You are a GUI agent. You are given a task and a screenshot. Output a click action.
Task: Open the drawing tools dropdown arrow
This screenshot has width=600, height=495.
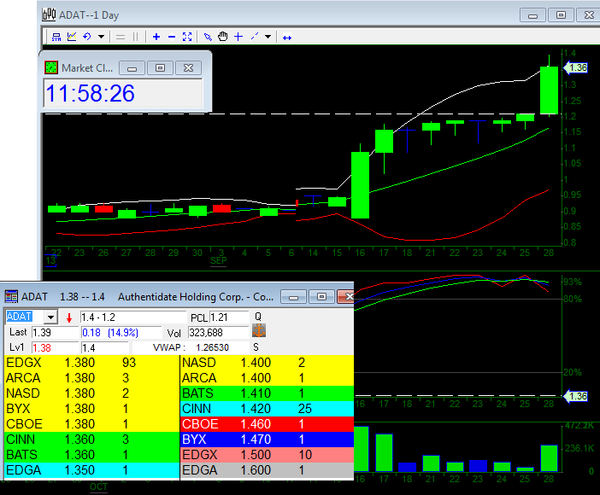[x=268, y=37]
